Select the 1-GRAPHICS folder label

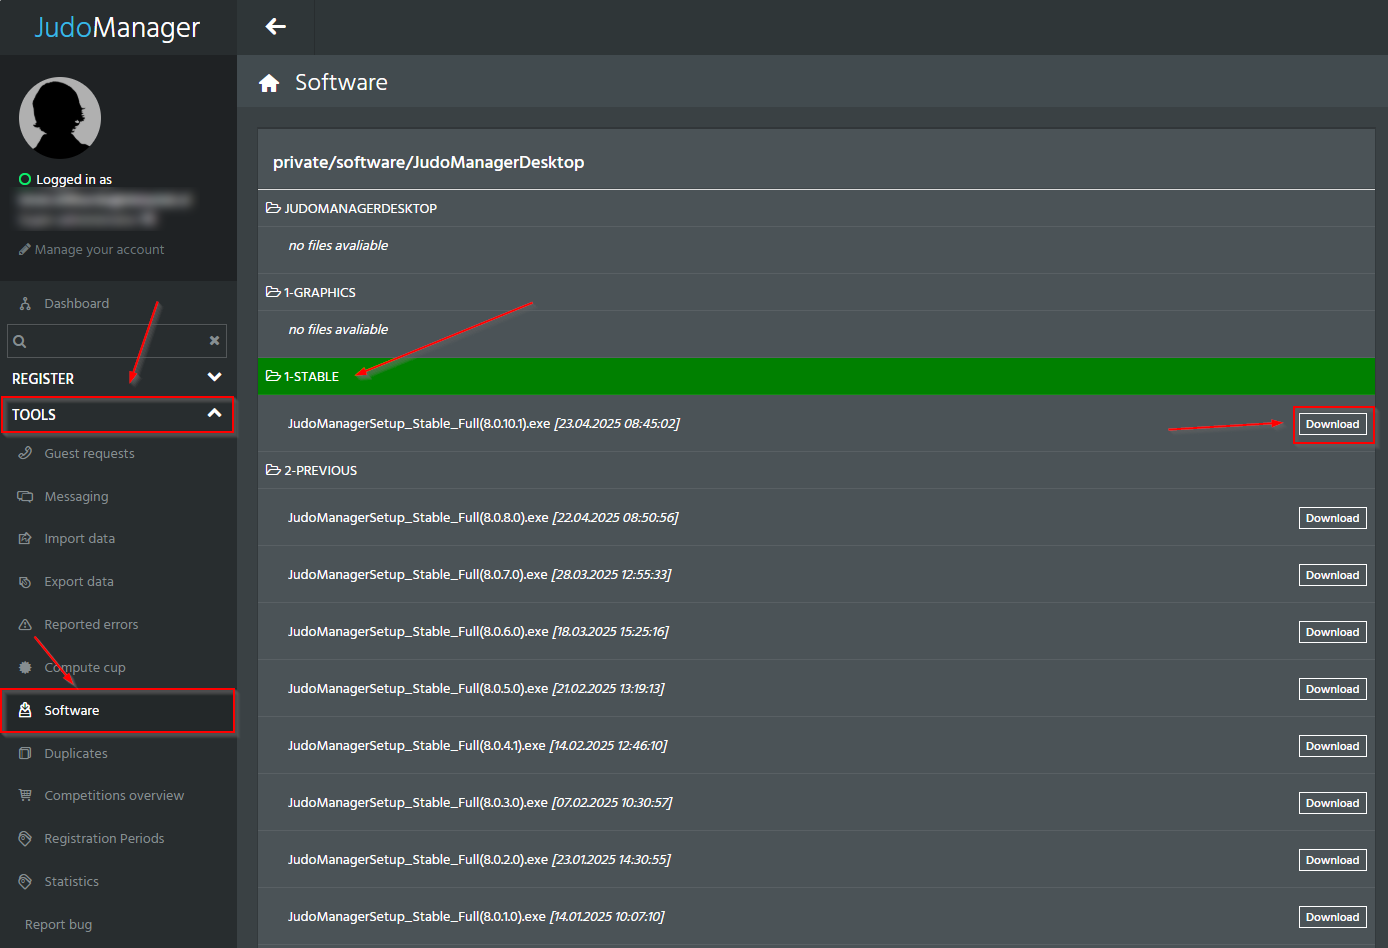(x=320, y=293)
